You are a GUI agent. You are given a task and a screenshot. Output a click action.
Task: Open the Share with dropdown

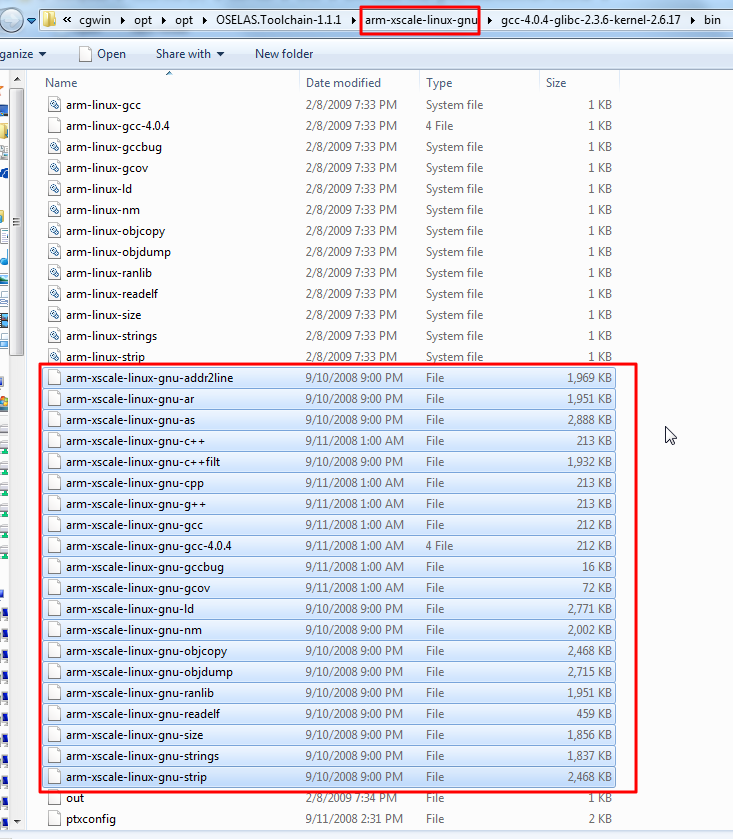(190, 54)
